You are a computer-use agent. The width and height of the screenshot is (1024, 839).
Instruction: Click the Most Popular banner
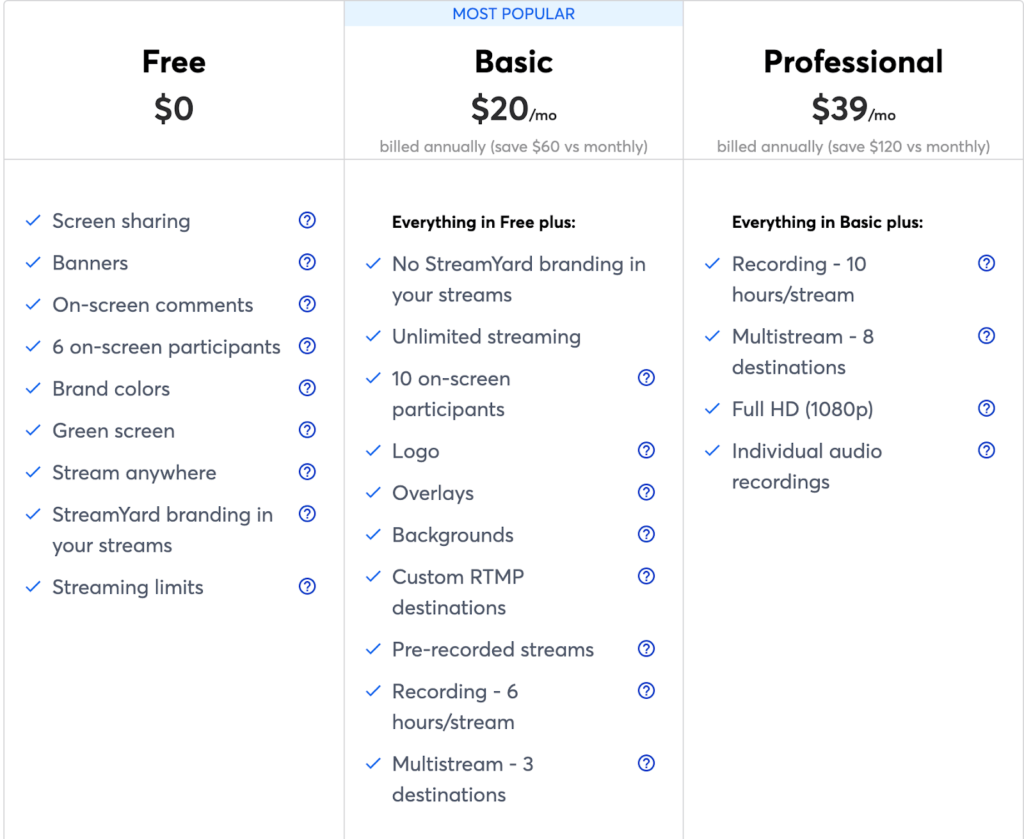[513, 14]
